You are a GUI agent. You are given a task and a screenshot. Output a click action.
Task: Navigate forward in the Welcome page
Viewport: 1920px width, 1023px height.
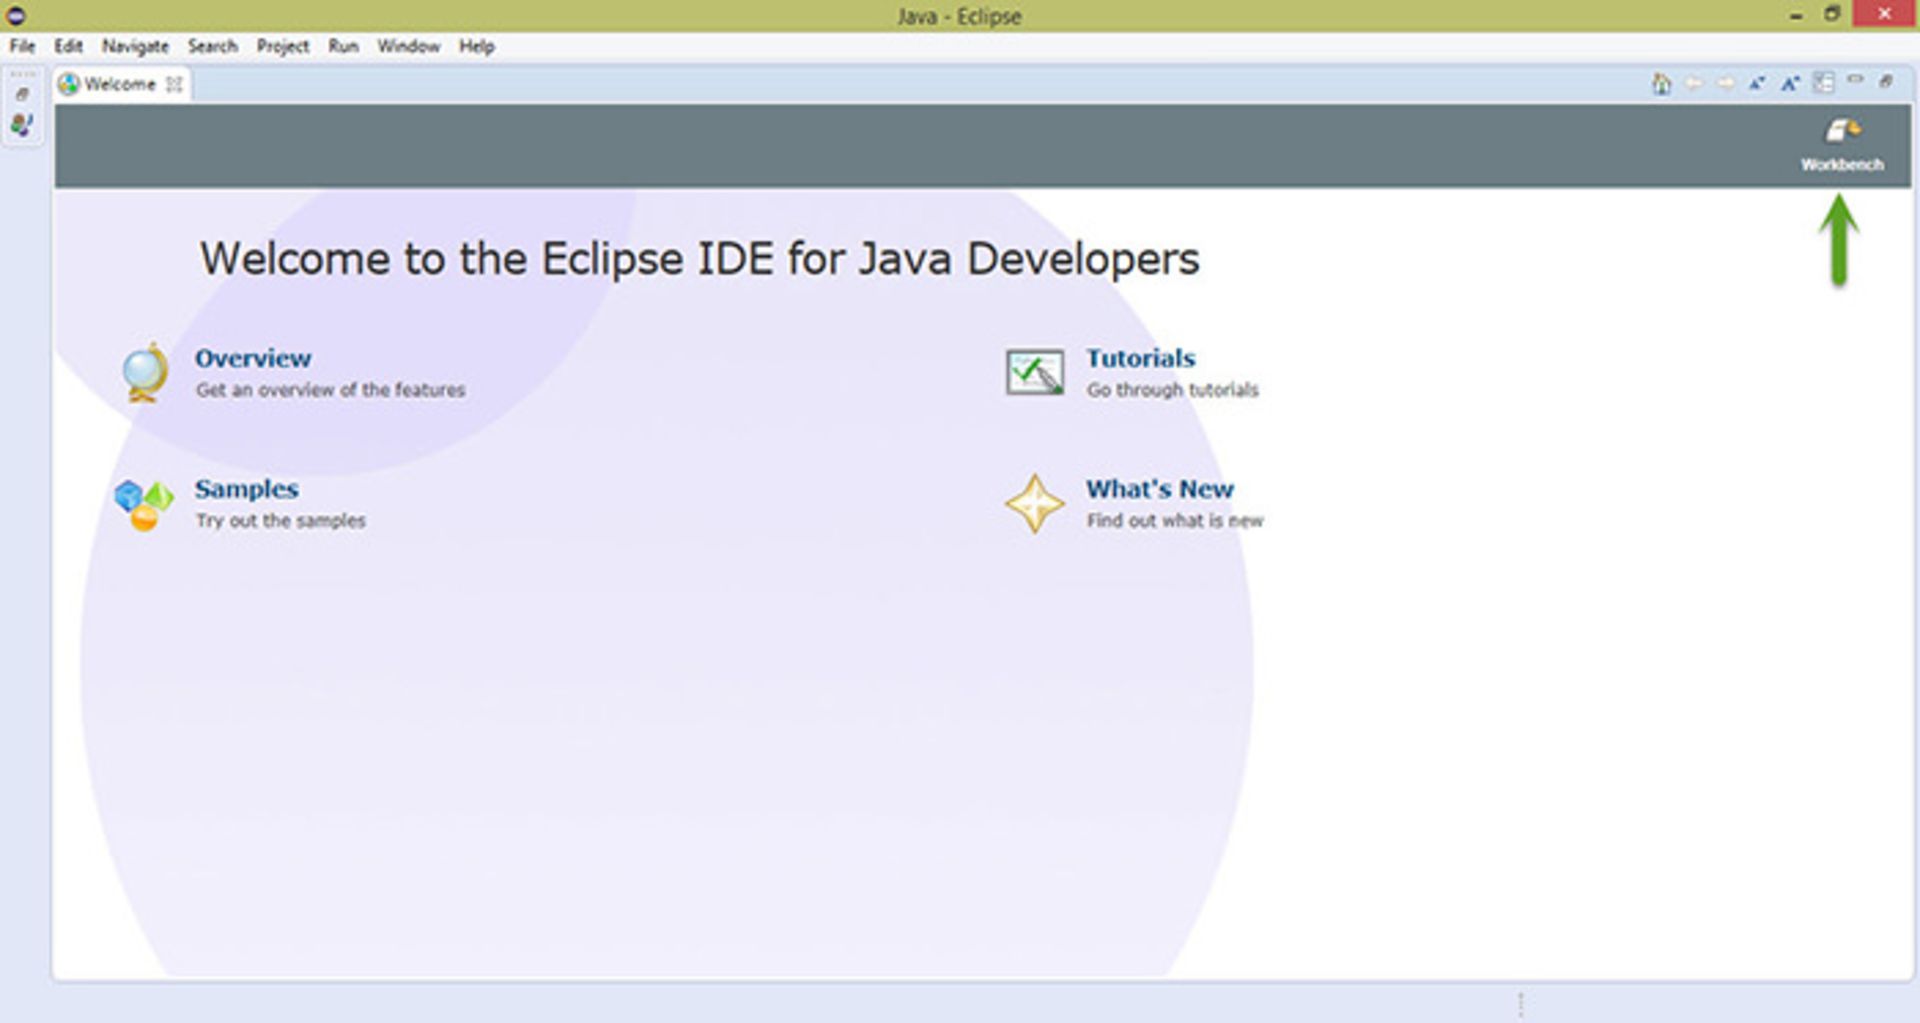point(1726,83)
